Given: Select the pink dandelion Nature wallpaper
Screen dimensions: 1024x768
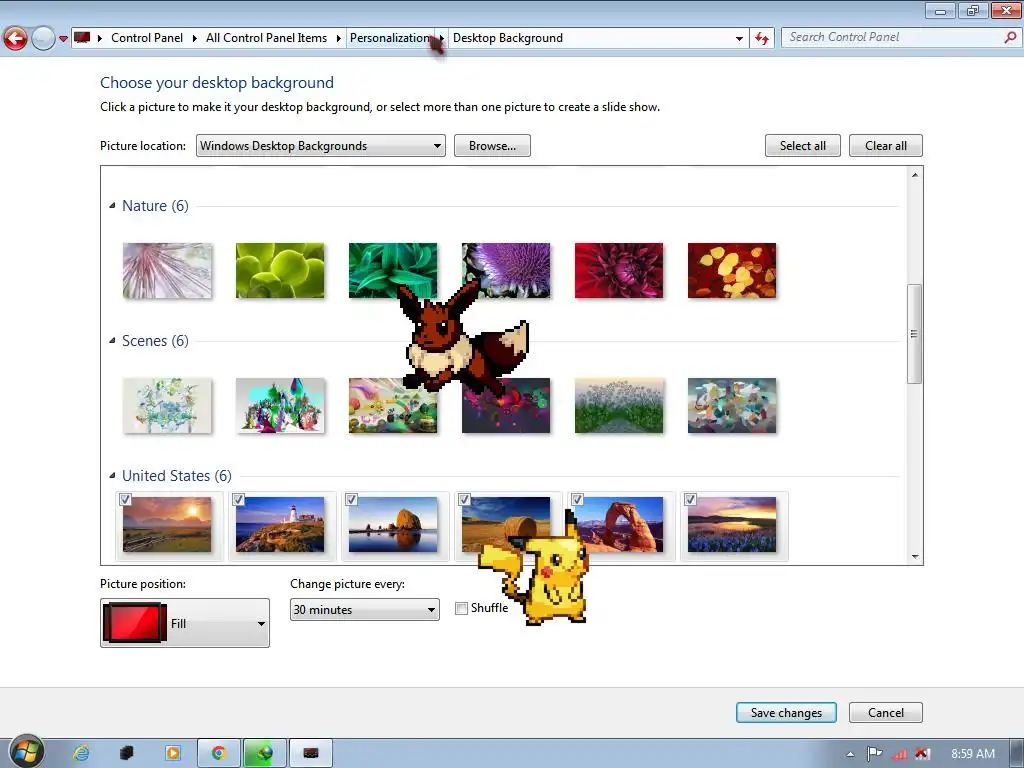Looking at the screenshot, I should [167, 270].
